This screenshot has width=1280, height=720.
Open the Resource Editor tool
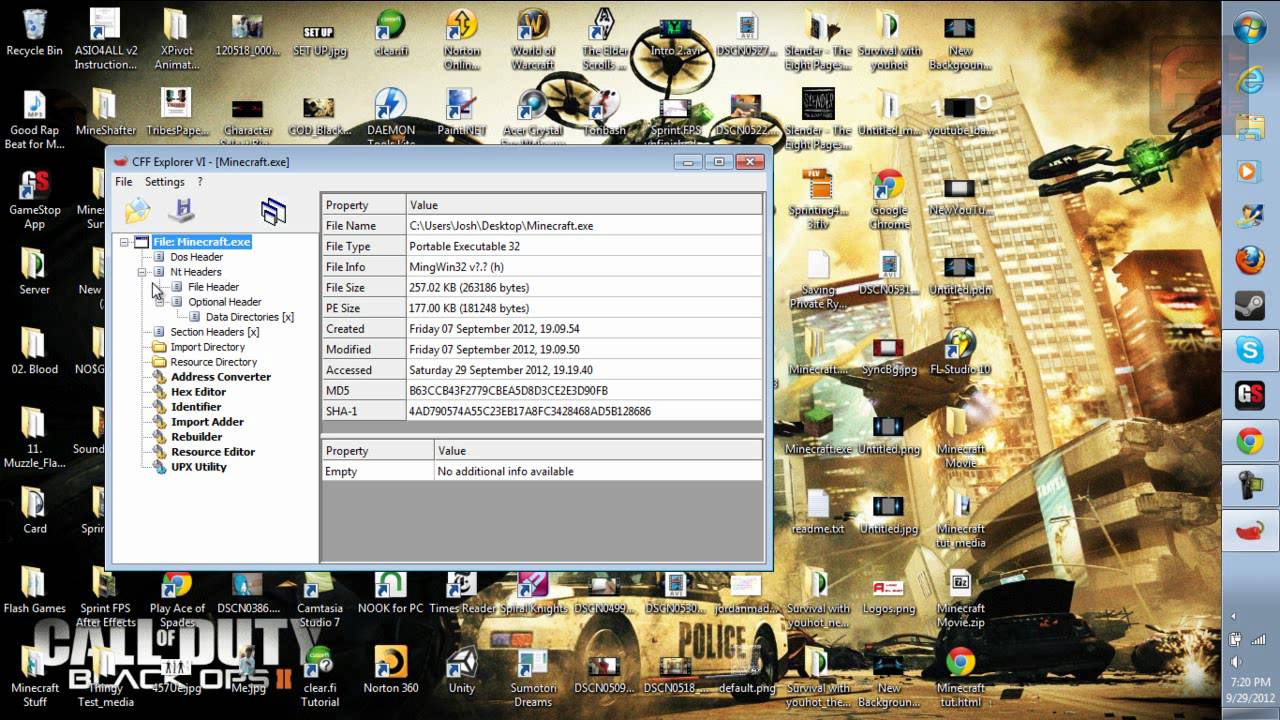pos(212,452)
